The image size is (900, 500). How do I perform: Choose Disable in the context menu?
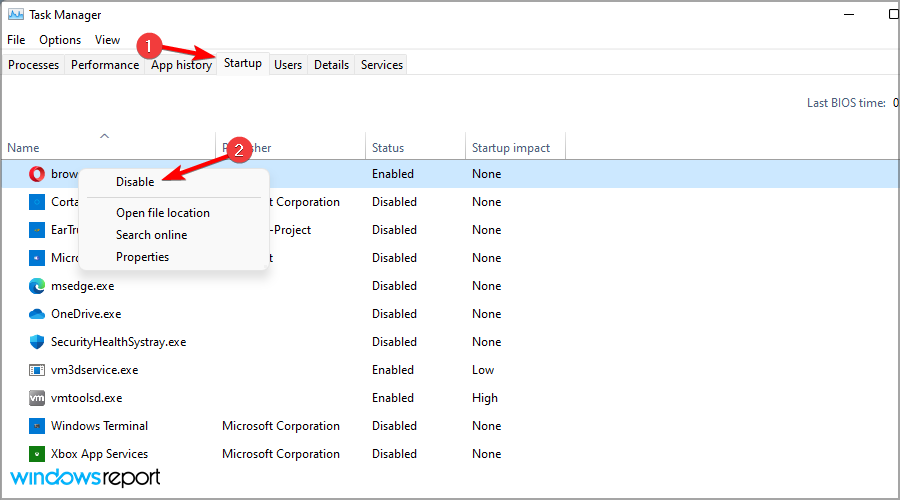[135, 182]
